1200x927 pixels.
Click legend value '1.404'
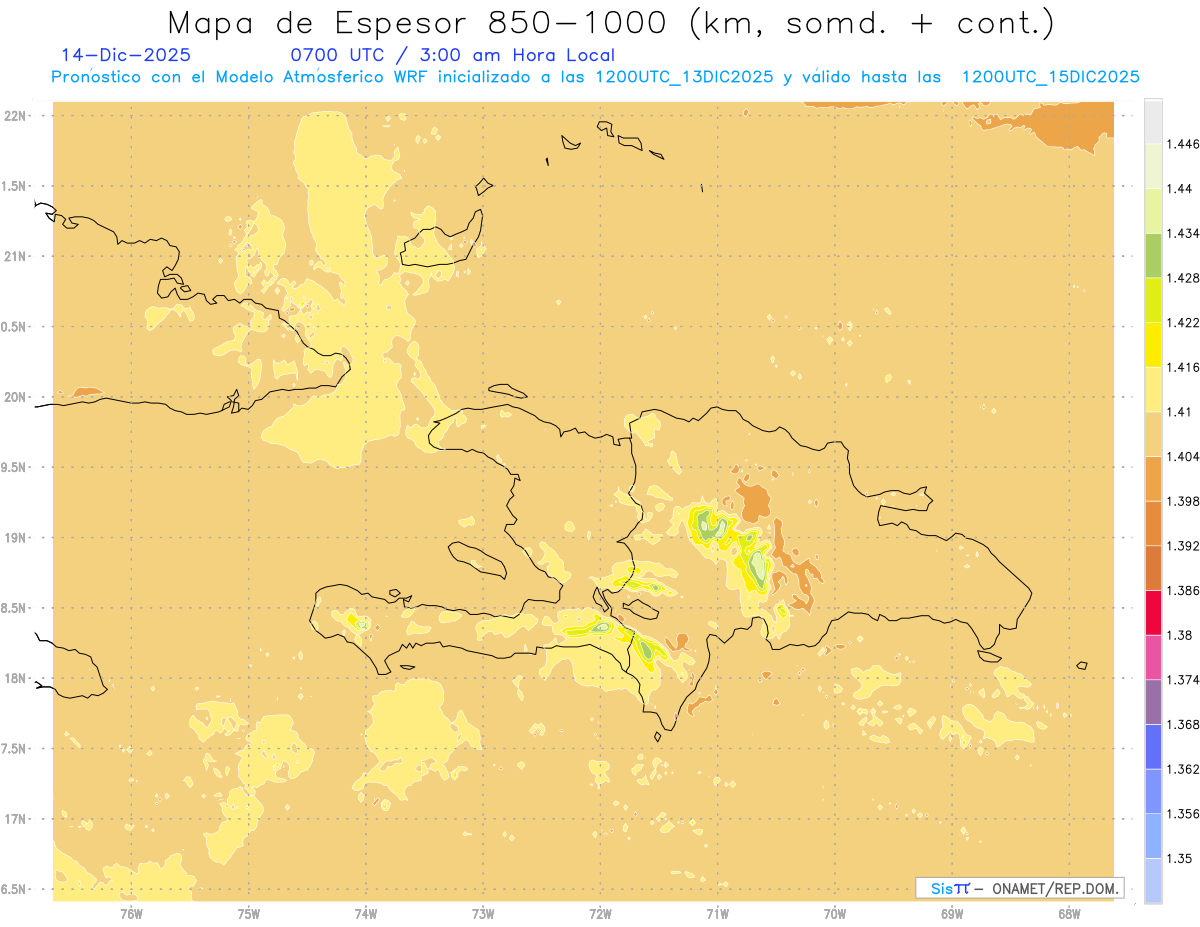[1182, 456]
